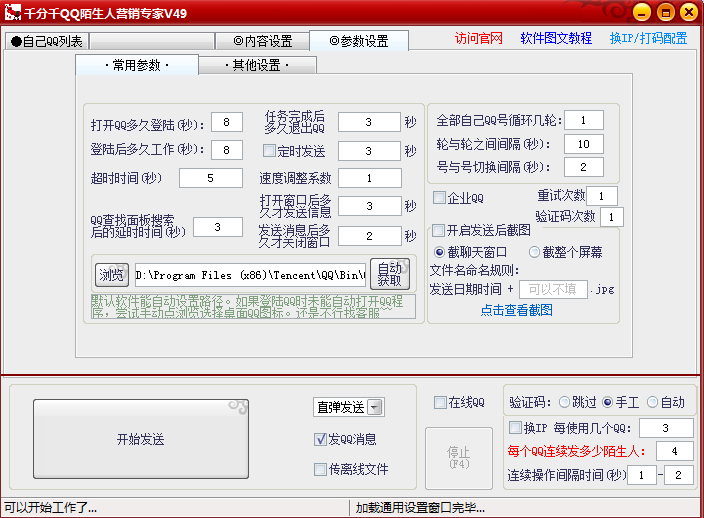The height and width of the screenshot is (518, 704).
Task: Click the 定时发送 seconds field
Action: pyautogui.click(x=369, y=151)
